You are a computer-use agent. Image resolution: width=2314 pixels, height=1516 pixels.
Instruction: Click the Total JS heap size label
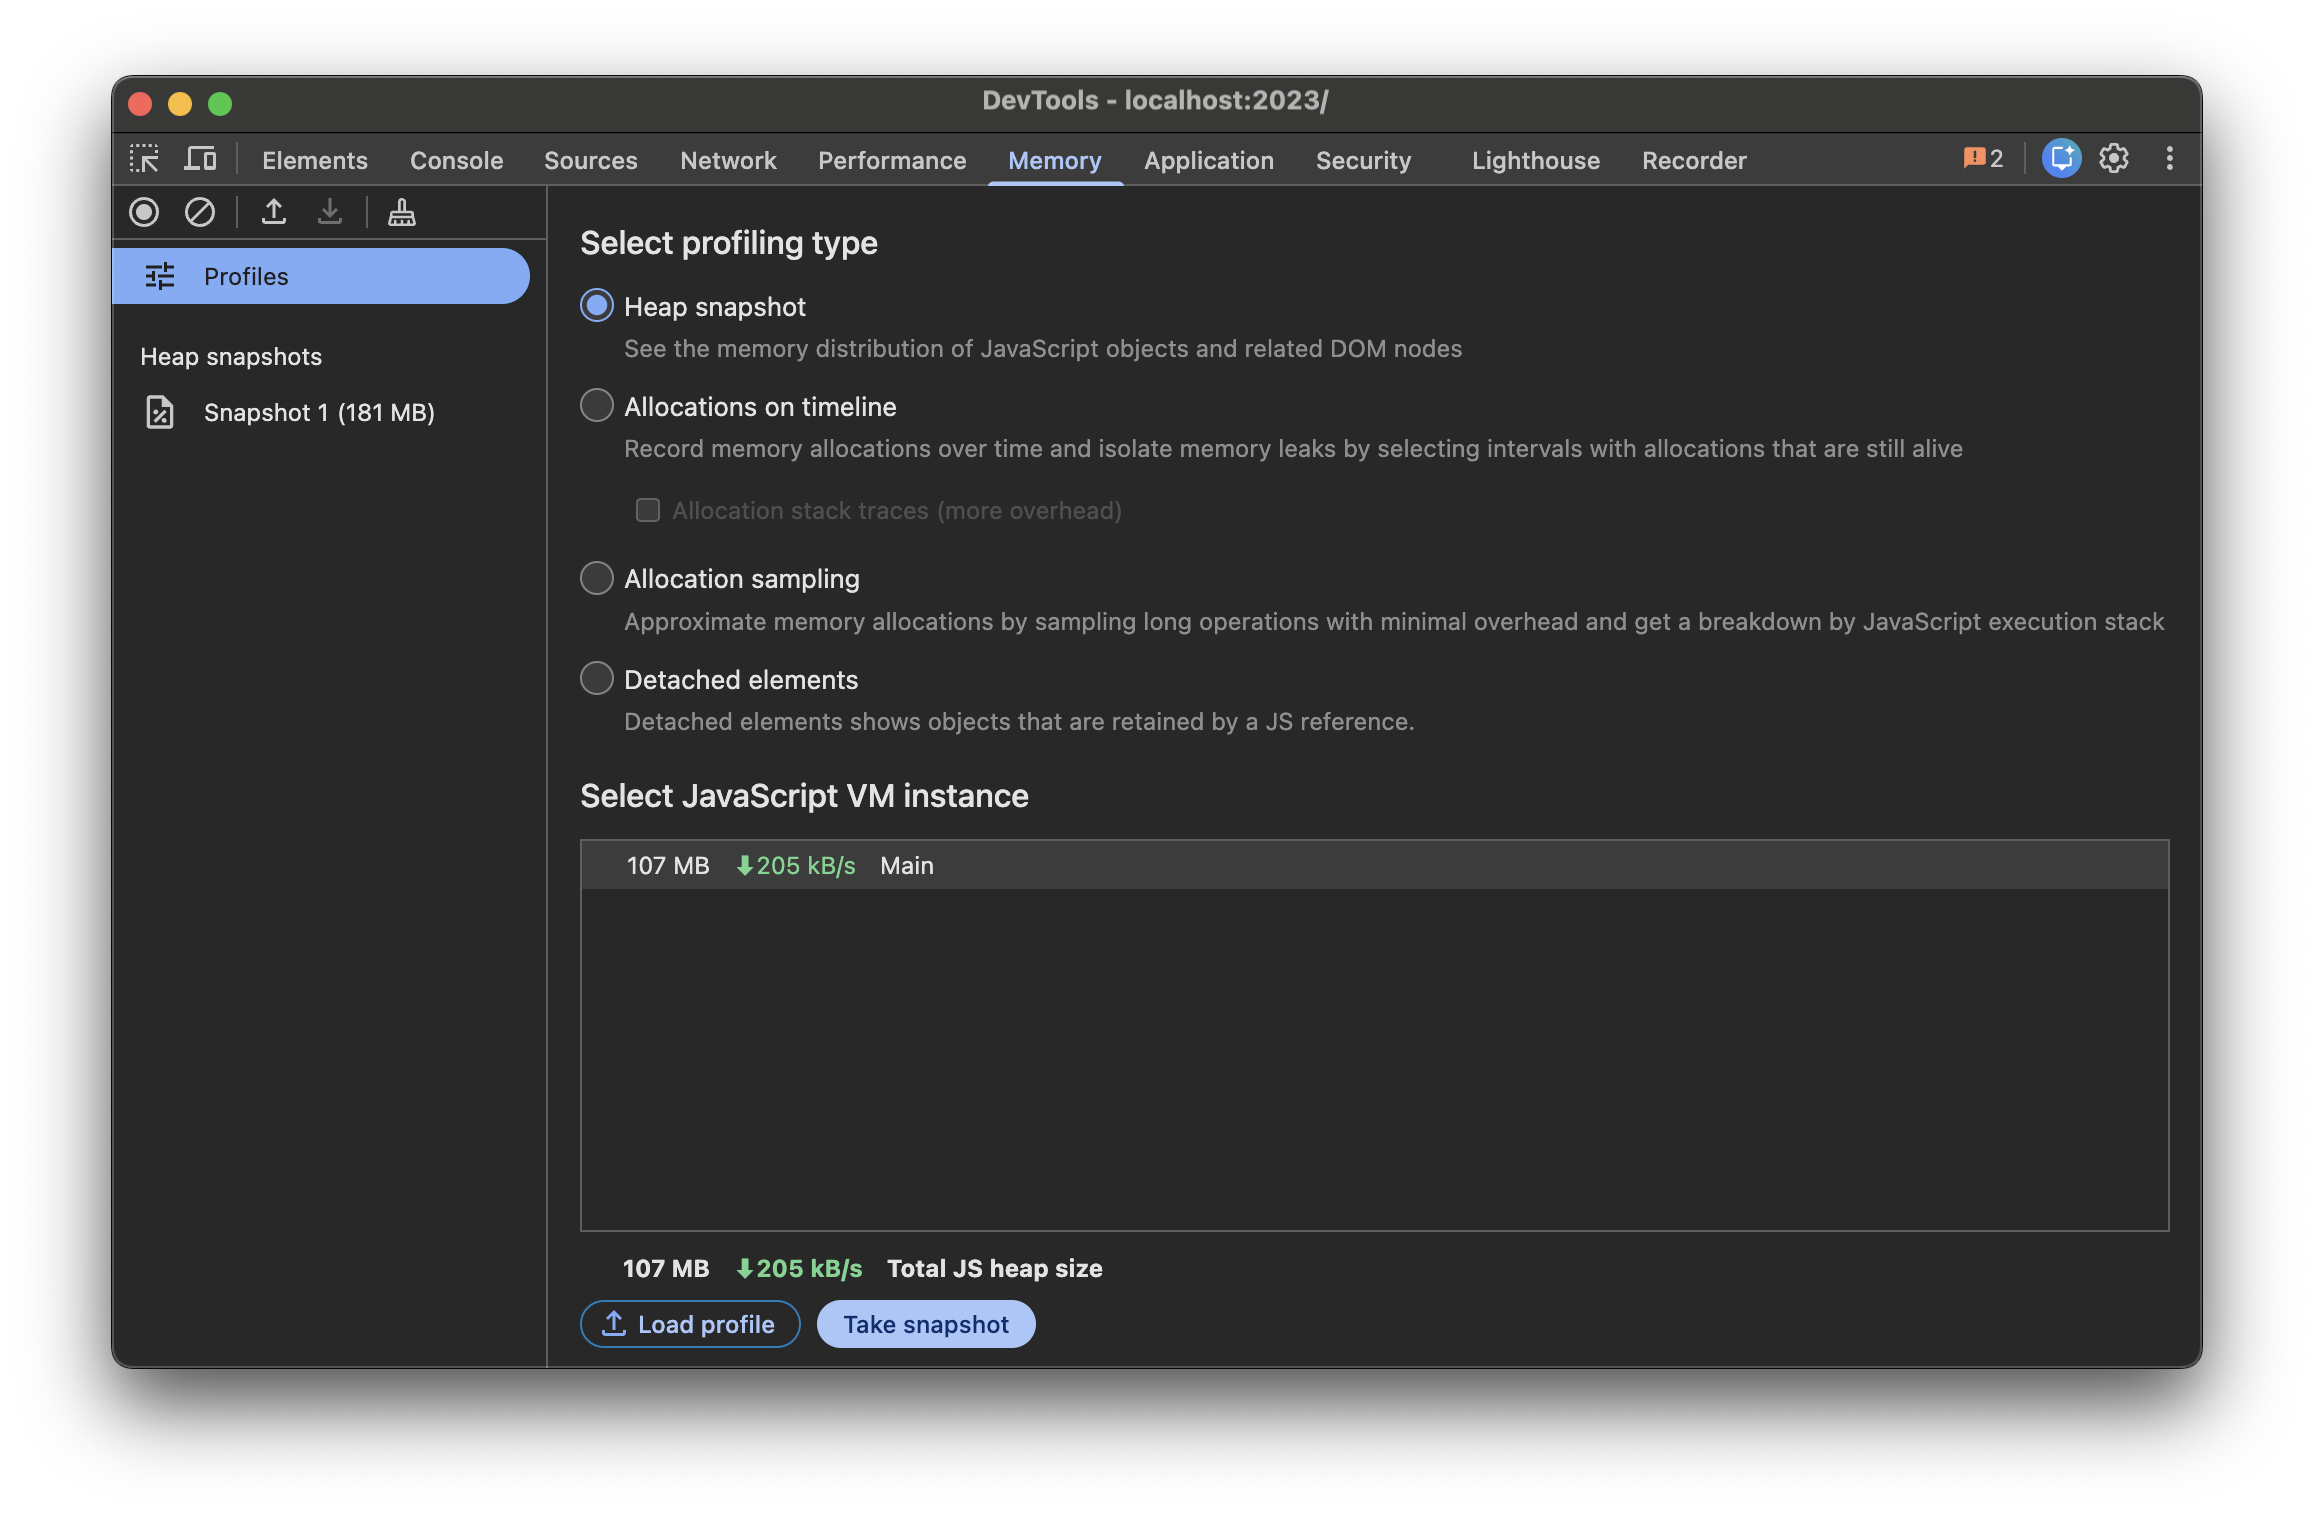click(x=995, y=1268)
